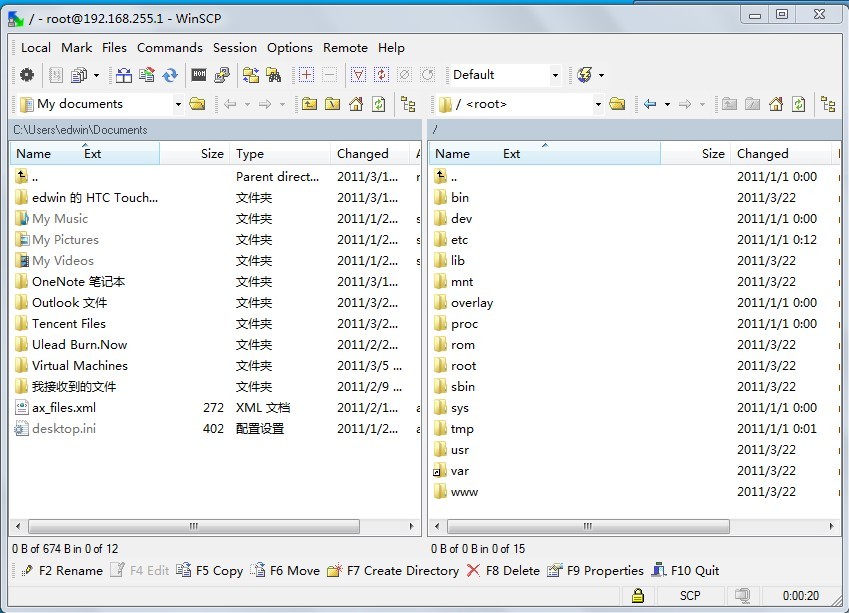
Task: Click the Unselect files minus icon
Action: tap(329, 75)
